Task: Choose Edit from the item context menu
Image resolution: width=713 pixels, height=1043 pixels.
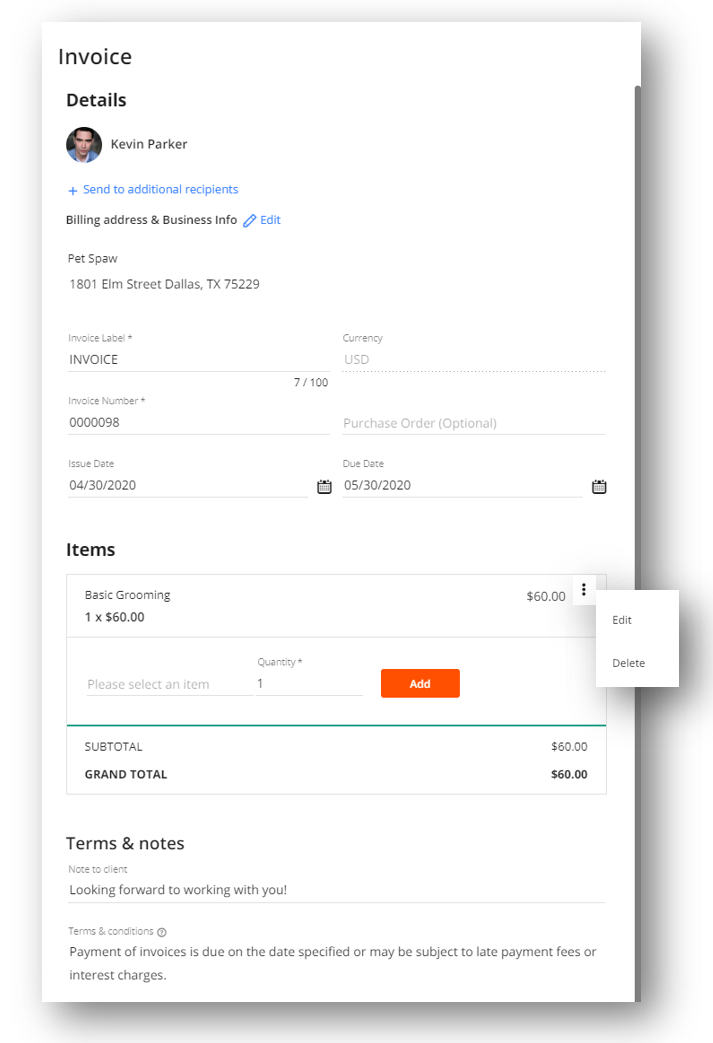Action: (x=622, y=620)
